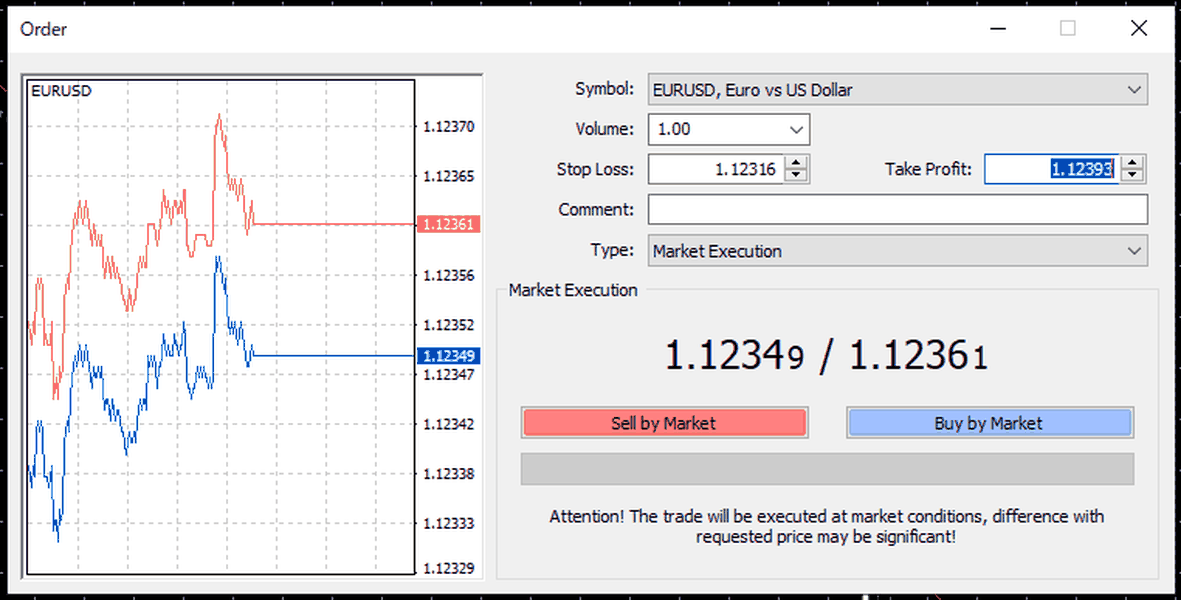Screen dimensions: 1181x600
Task: Click the EURUSD chart label
Action: [x=62, y=91]
